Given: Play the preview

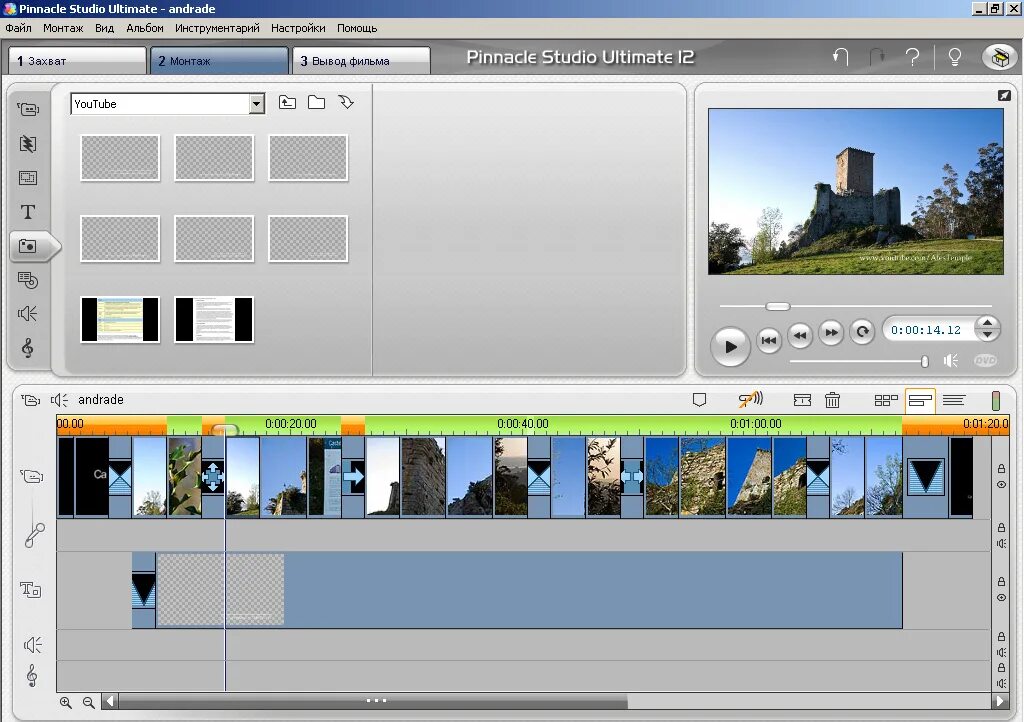Looking at the screenshot, I should tap(730, 346).
